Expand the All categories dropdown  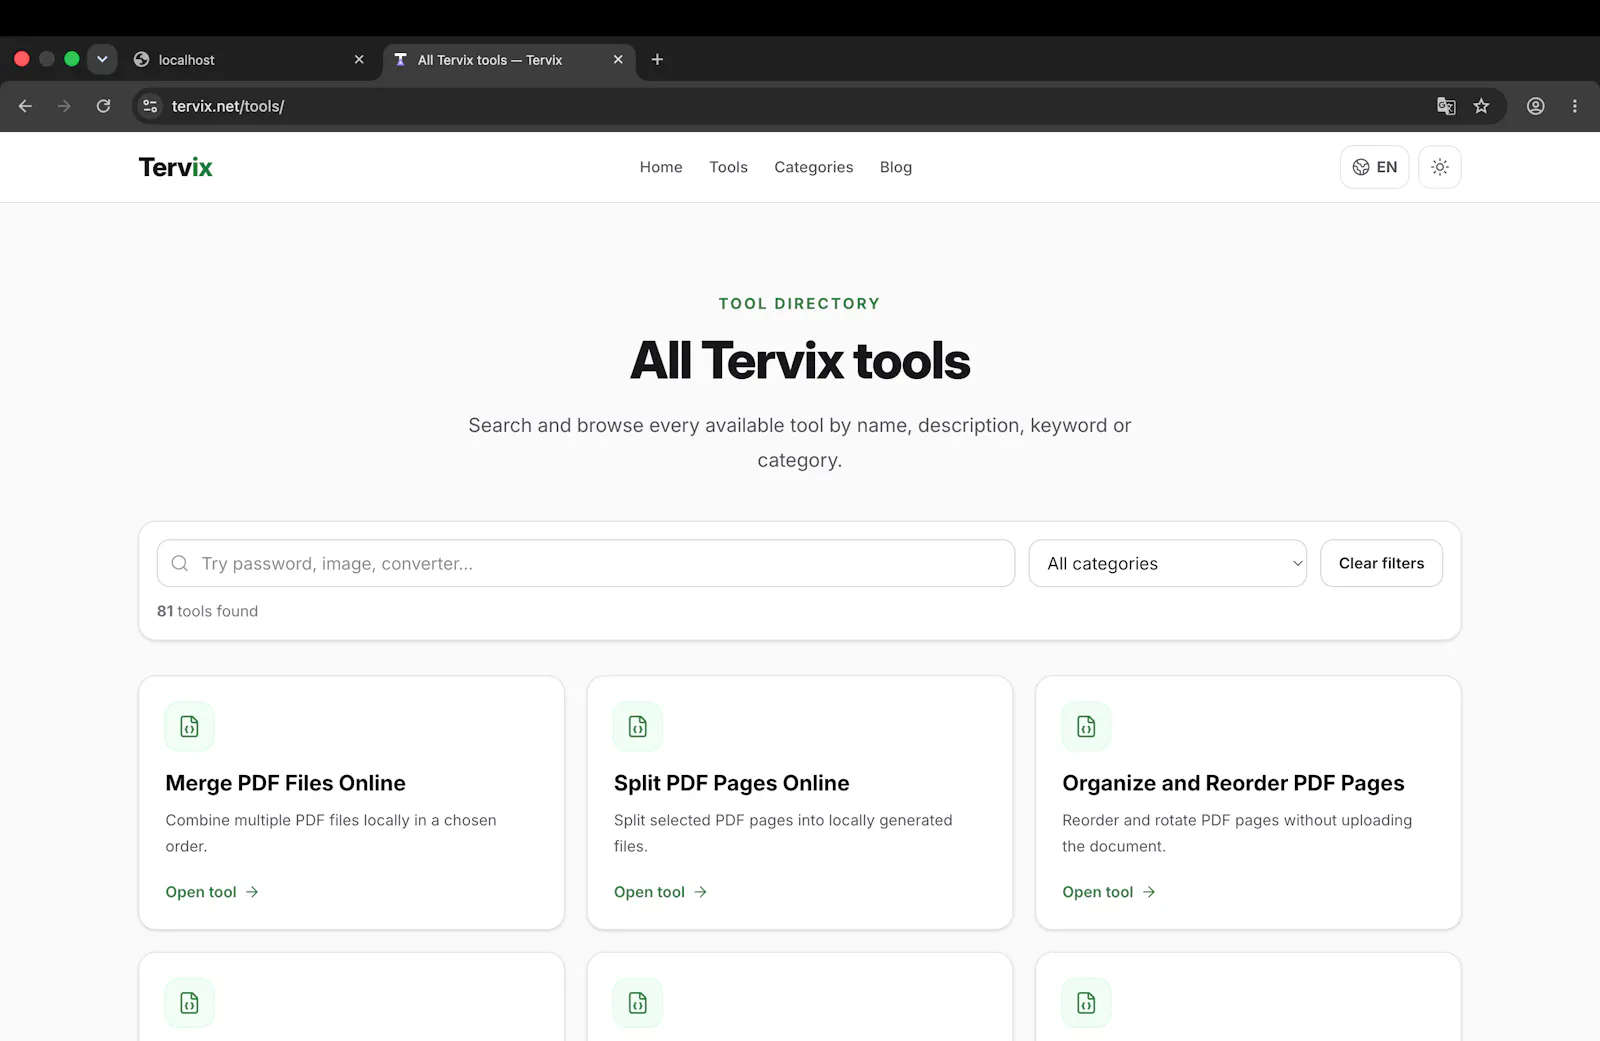pos(1168,563)
